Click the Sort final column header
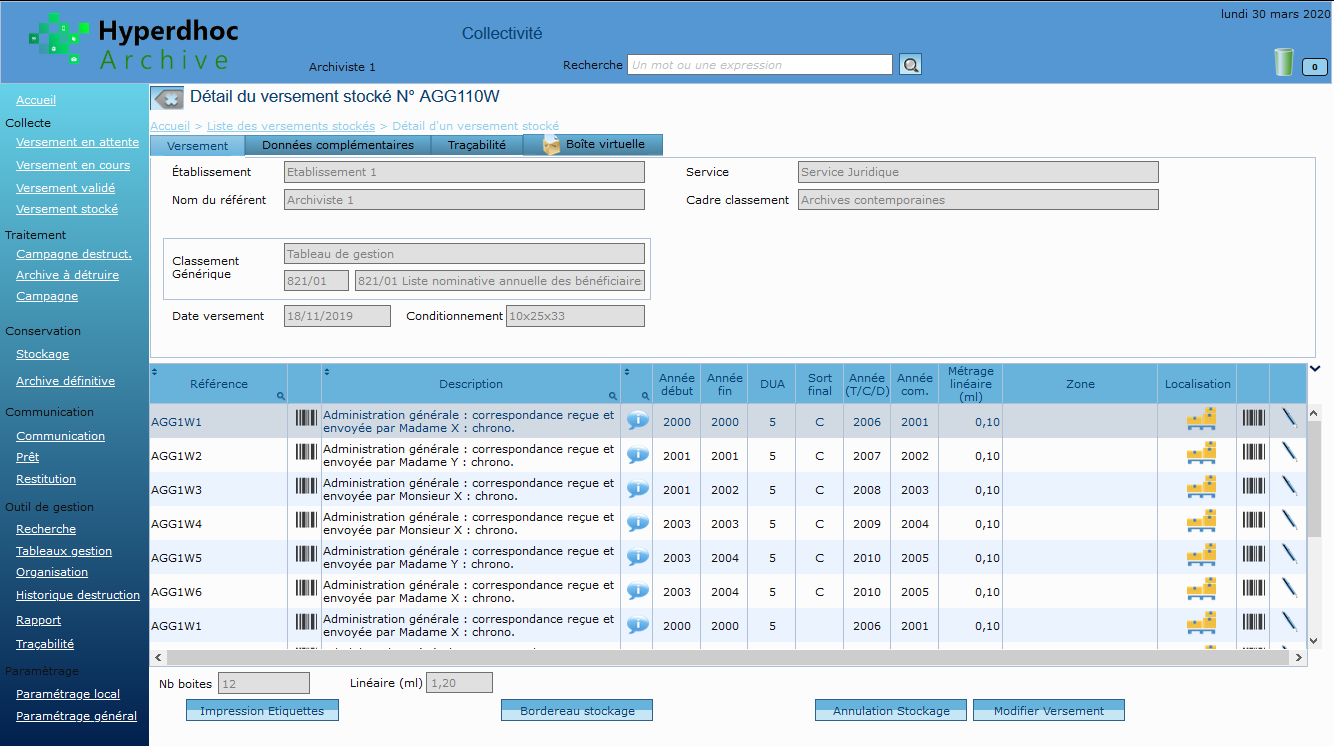Viewport: 1334px width, 746px height. click(x=820, y=384)
